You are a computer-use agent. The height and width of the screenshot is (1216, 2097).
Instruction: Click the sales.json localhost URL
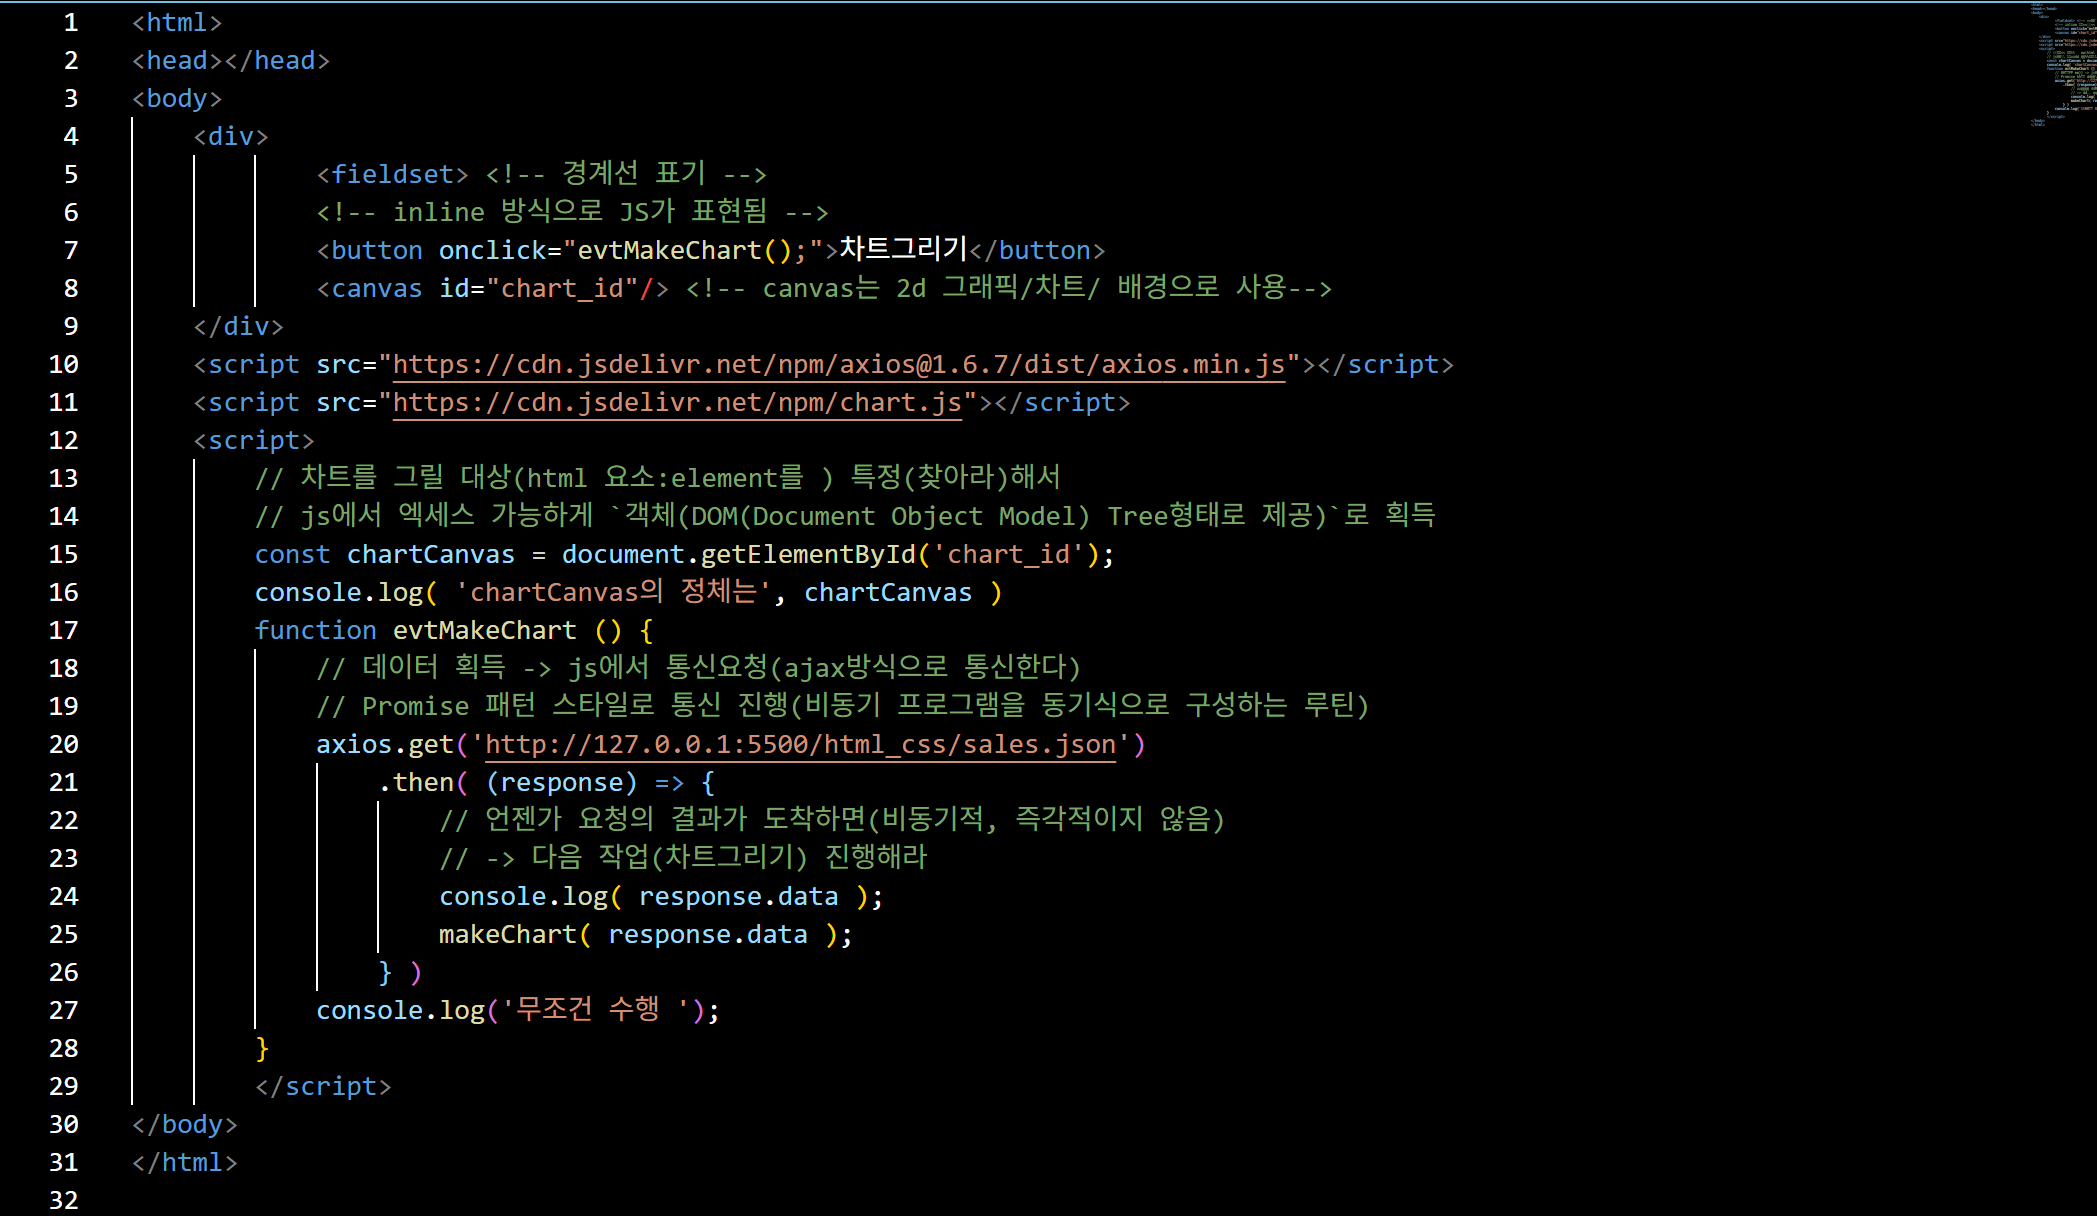click(800, 745)
